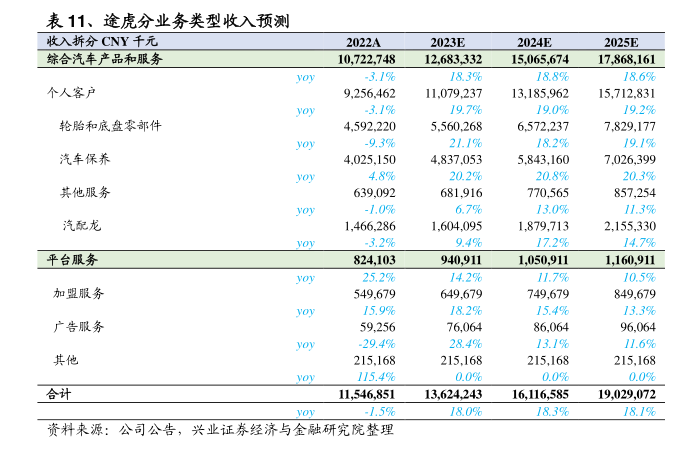675x456 pixels.
Task: Click the value 7,829,177
Action: pos(630,127)
